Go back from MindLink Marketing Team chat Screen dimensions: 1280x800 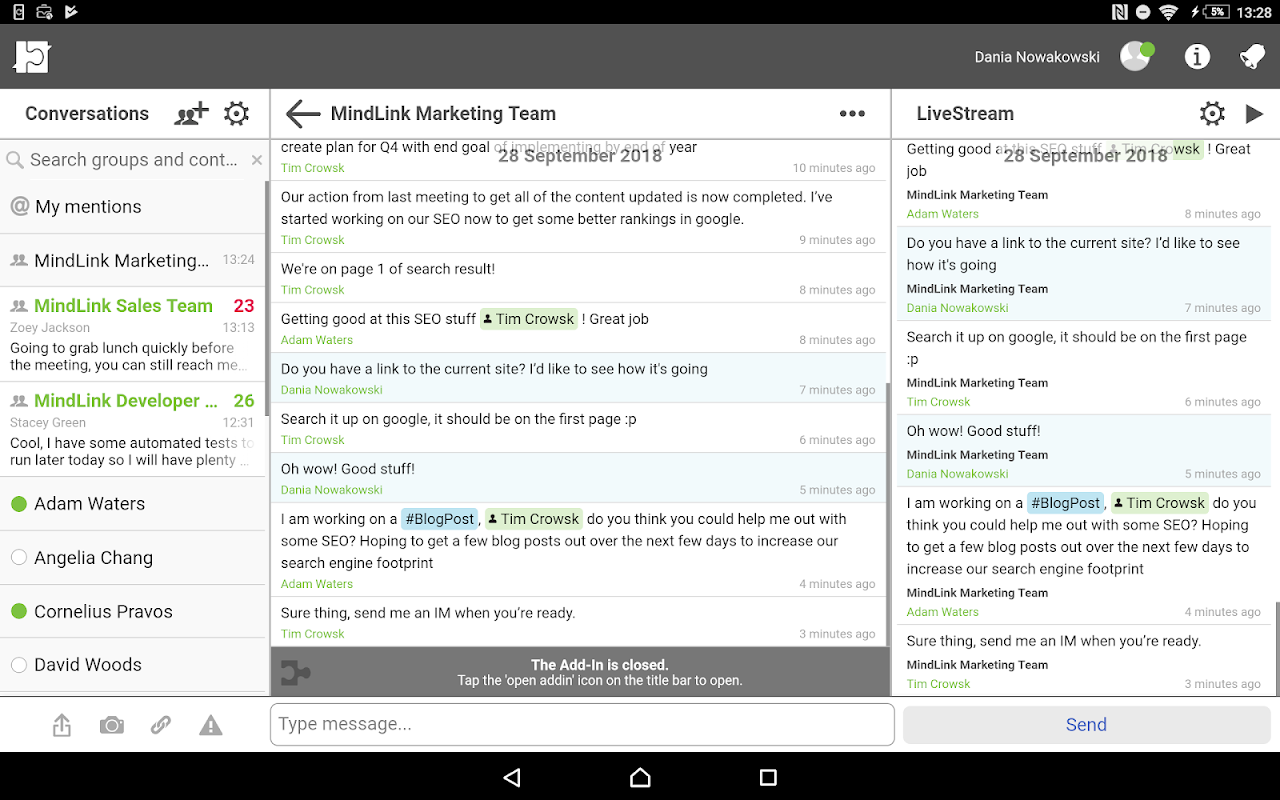point(303,114)
